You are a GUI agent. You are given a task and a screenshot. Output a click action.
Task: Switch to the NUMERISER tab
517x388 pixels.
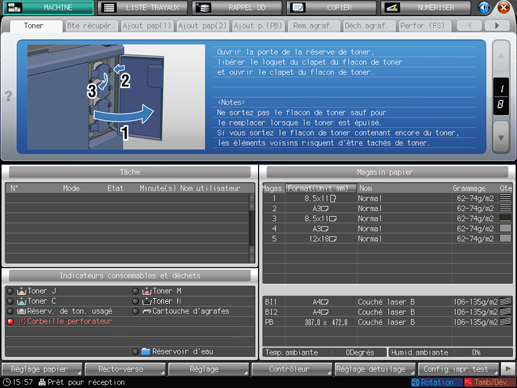click(426, 7)
